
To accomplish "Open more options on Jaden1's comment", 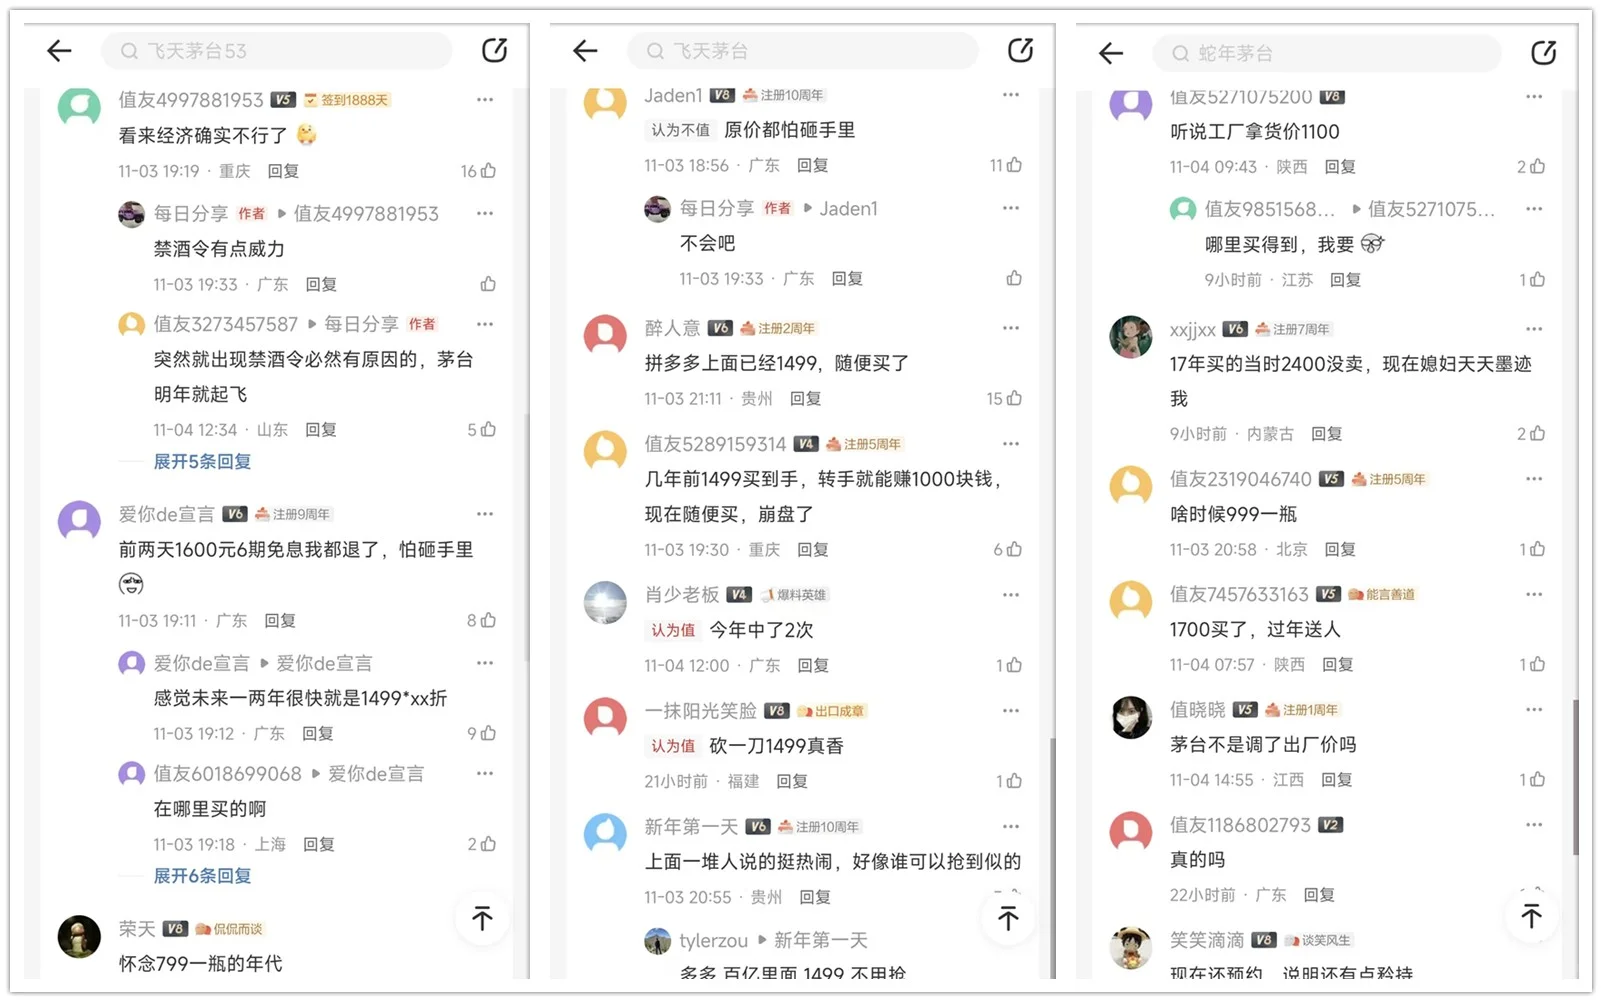I will tap(1010, 94).
